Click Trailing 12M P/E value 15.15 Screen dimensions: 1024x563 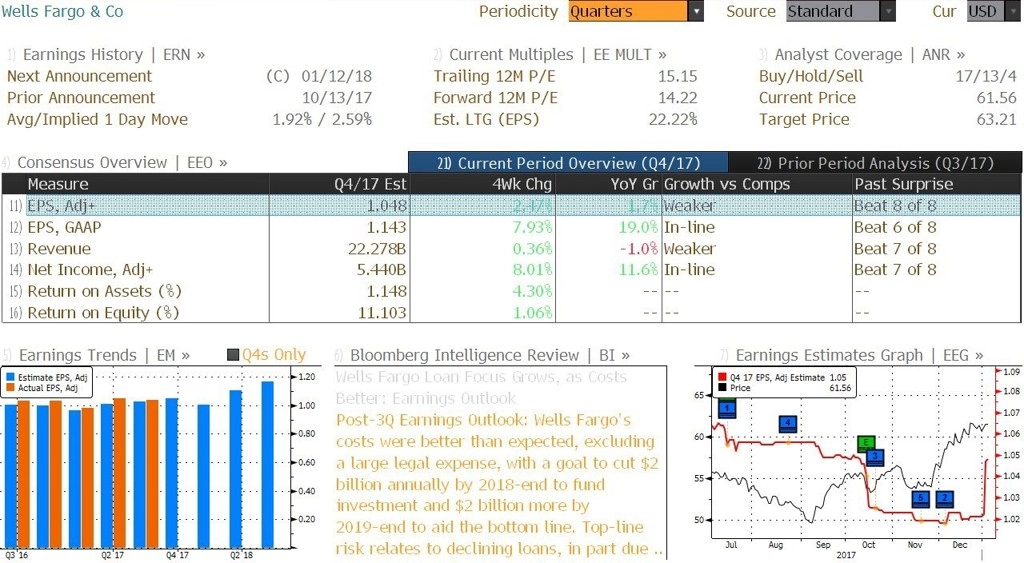(677, 76)
